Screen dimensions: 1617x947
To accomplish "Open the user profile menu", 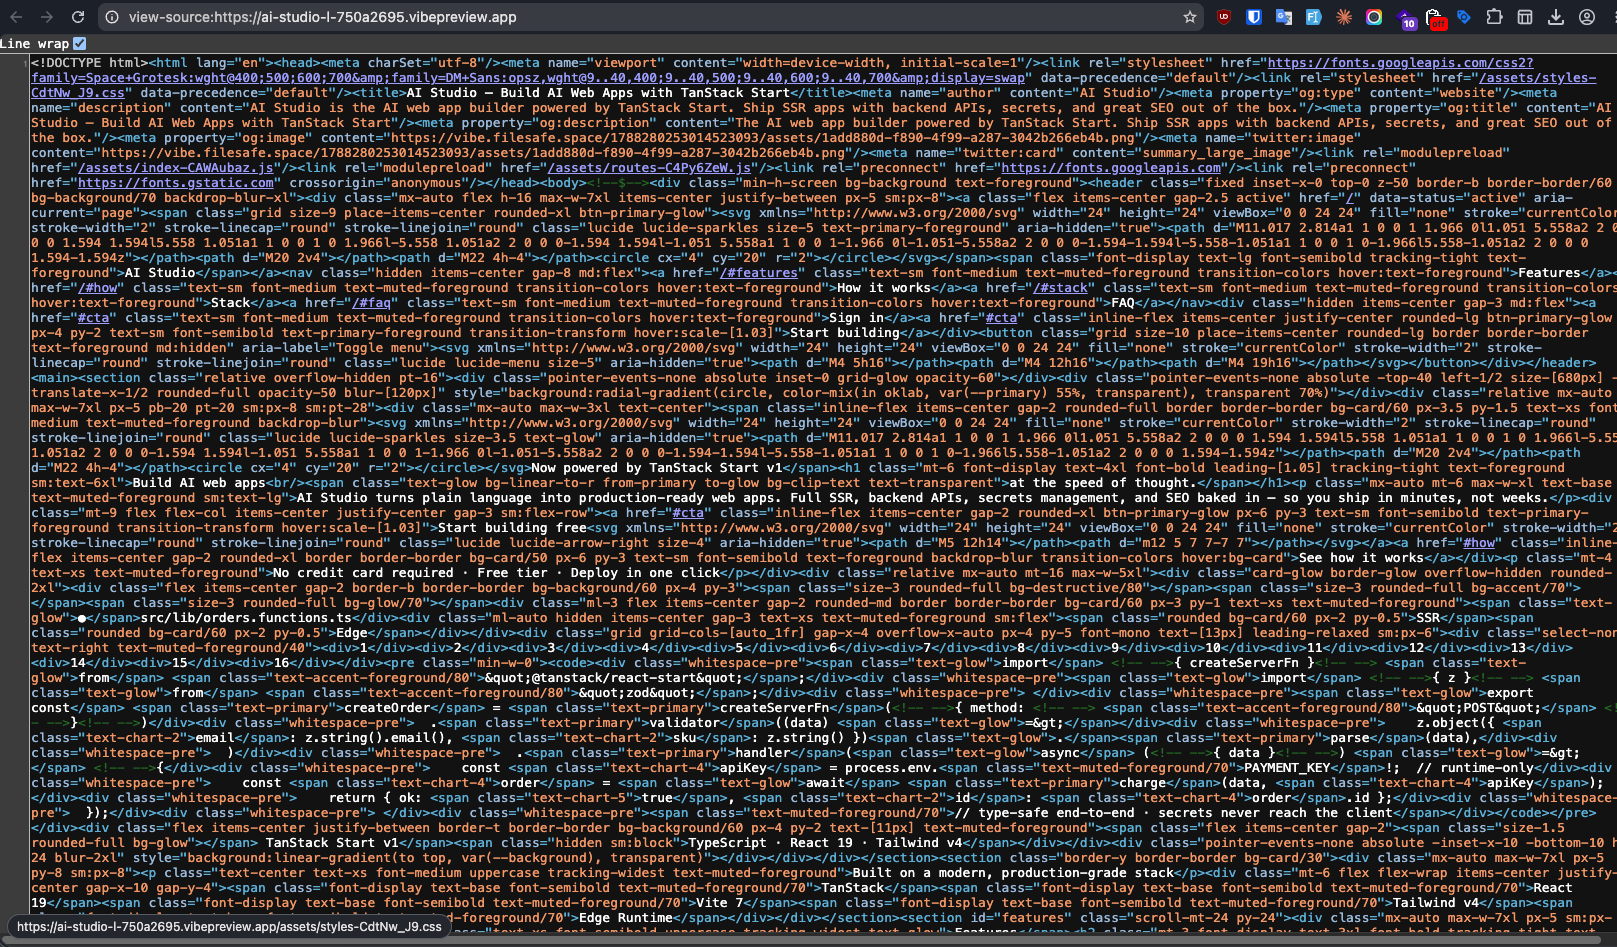I will pos(1587,17).
